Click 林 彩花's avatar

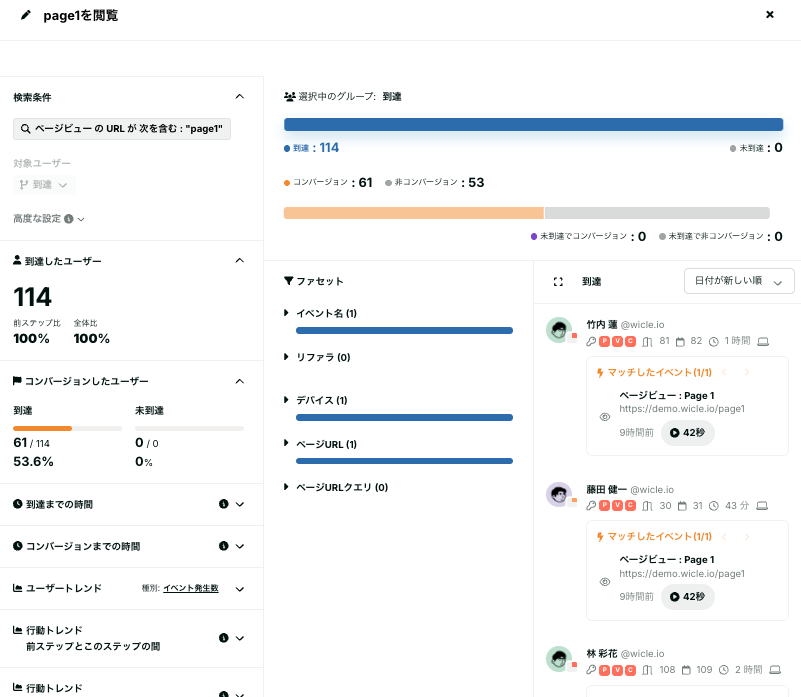(x=559, y=659)
